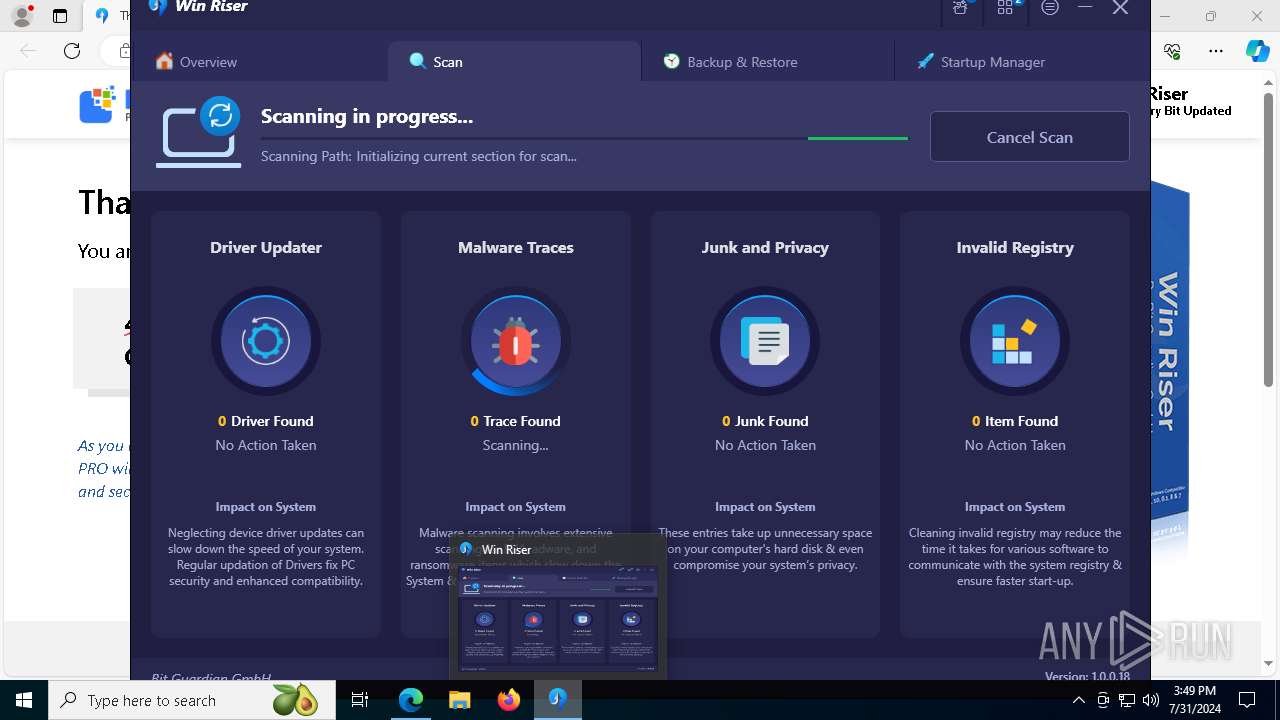
Task: Show hidden system tray icons
Action: coord(1079,700)
